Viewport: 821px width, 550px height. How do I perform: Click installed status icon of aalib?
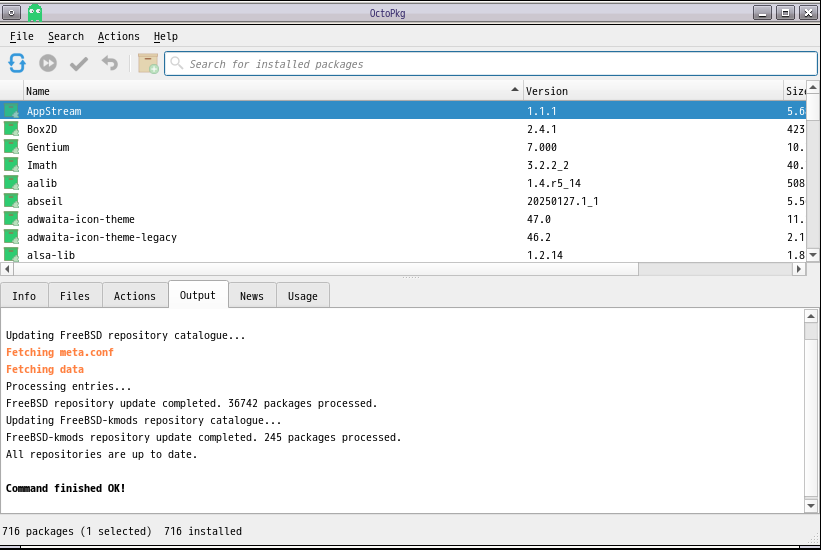coord(12,183)
